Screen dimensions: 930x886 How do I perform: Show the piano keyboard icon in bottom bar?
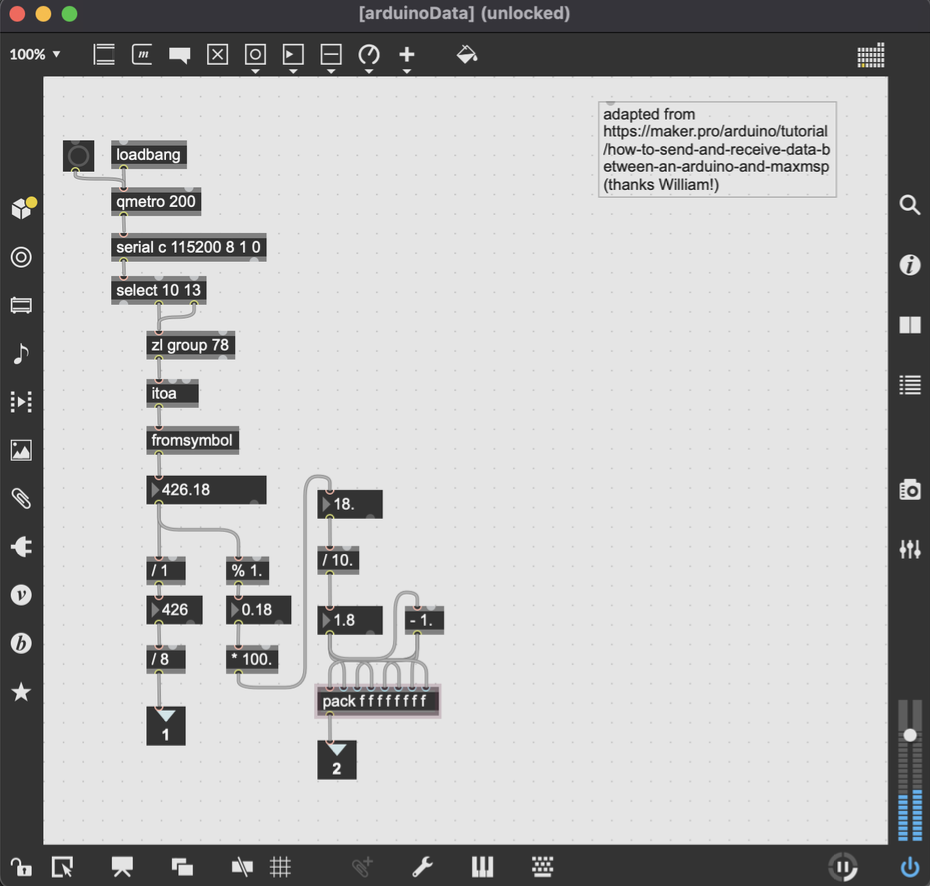coord(482,868)
